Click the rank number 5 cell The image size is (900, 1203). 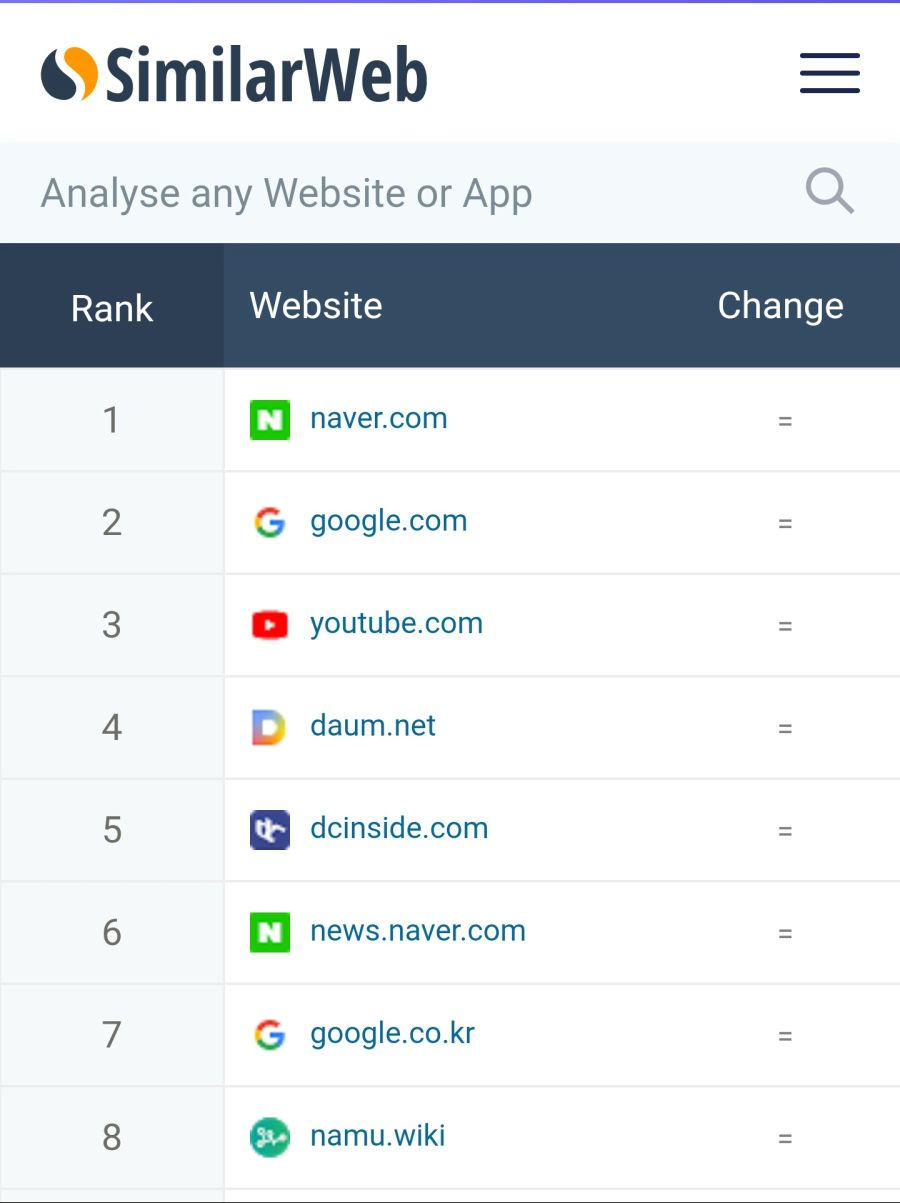111,829
